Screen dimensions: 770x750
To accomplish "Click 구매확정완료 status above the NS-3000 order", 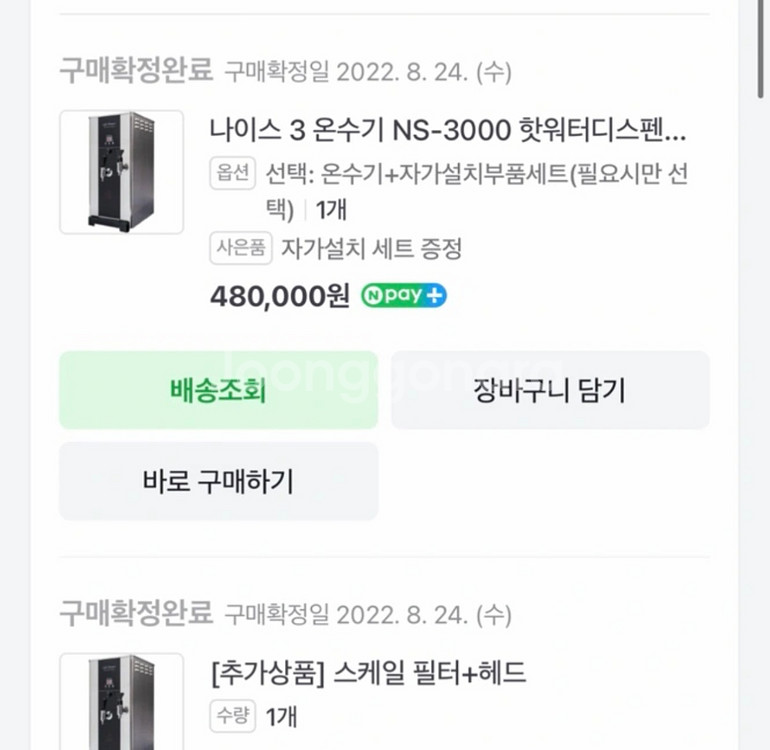I will [x=136, y=71].
